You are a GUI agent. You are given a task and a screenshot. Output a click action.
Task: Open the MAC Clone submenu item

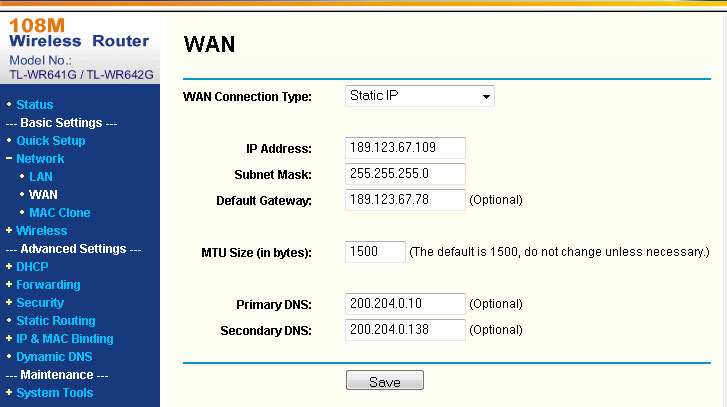(x=60, y=213)
